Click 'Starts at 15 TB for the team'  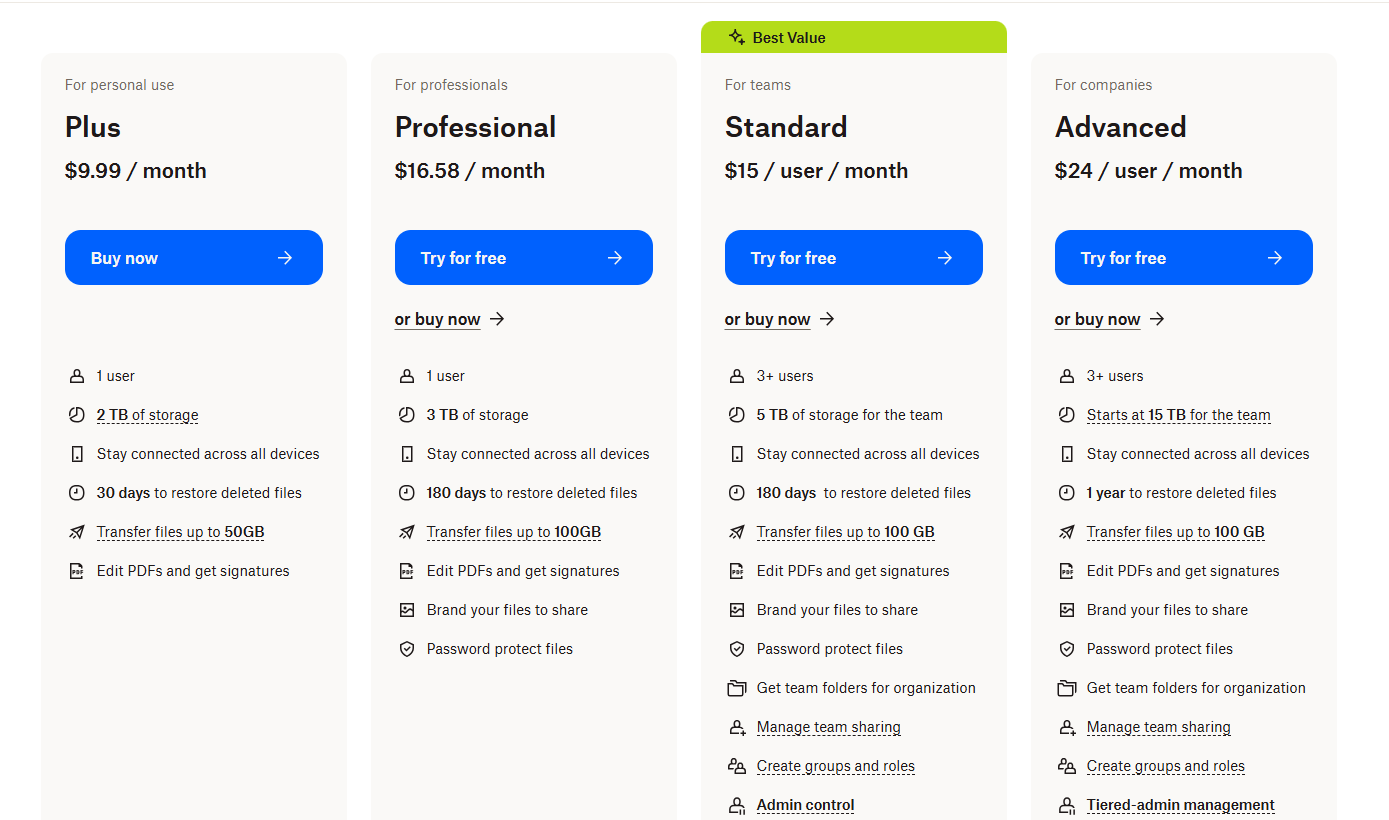[1179, 415]
